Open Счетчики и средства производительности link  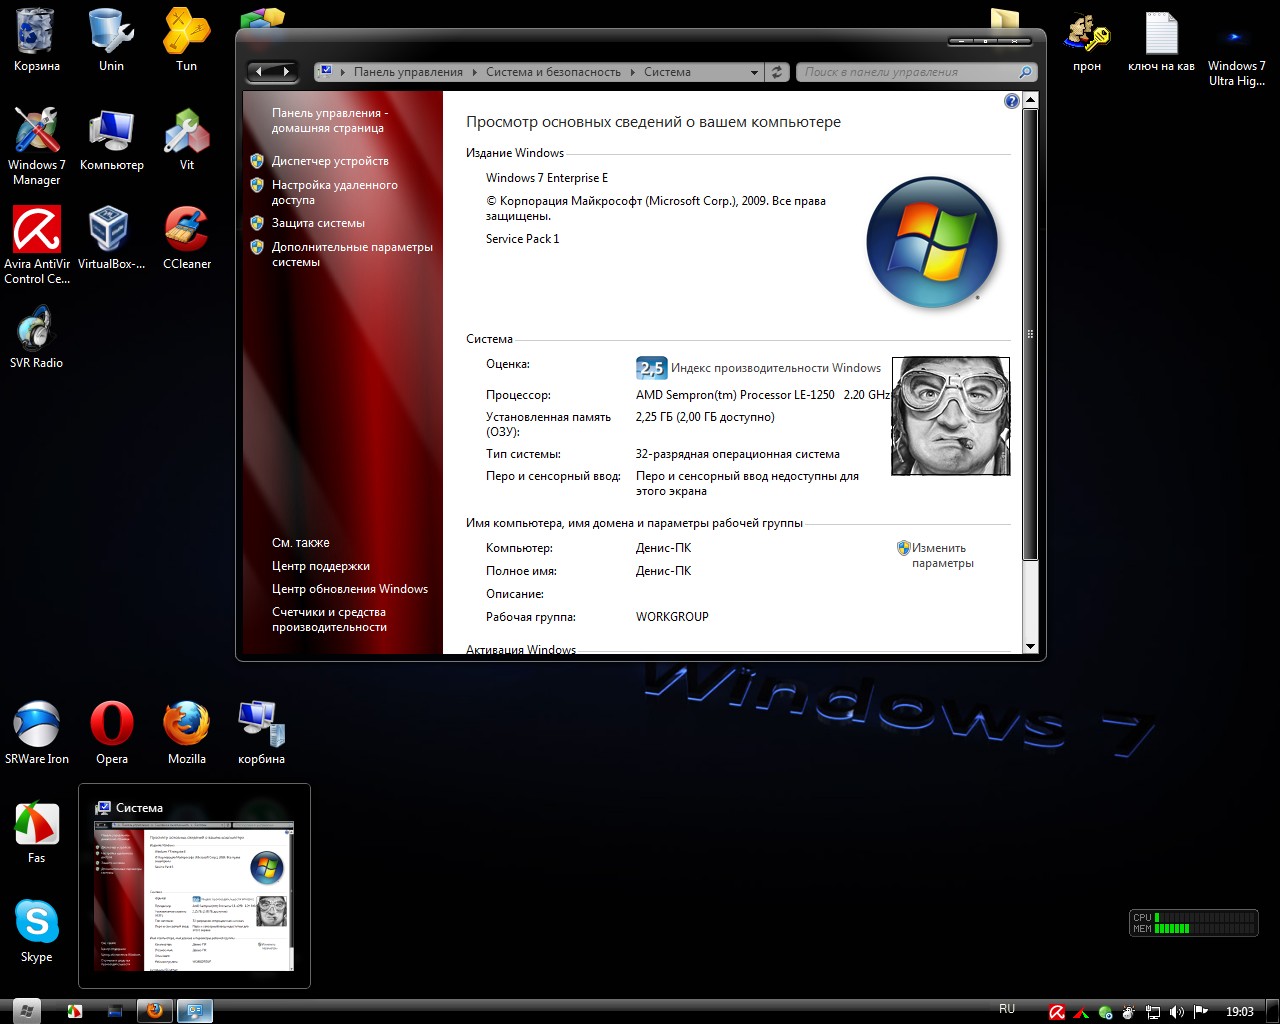point(329,619)
